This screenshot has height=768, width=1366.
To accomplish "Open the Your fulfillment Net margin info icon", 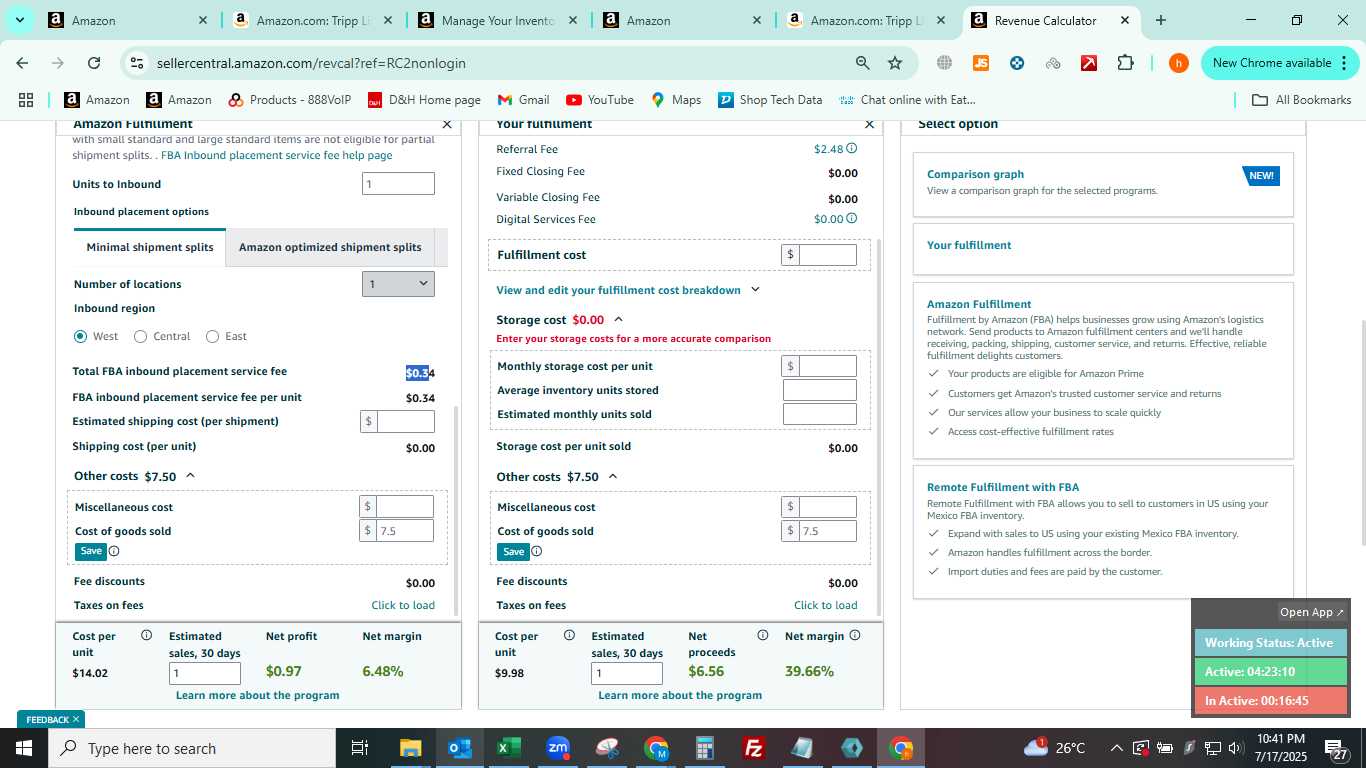I will click(x=854, y=635).
